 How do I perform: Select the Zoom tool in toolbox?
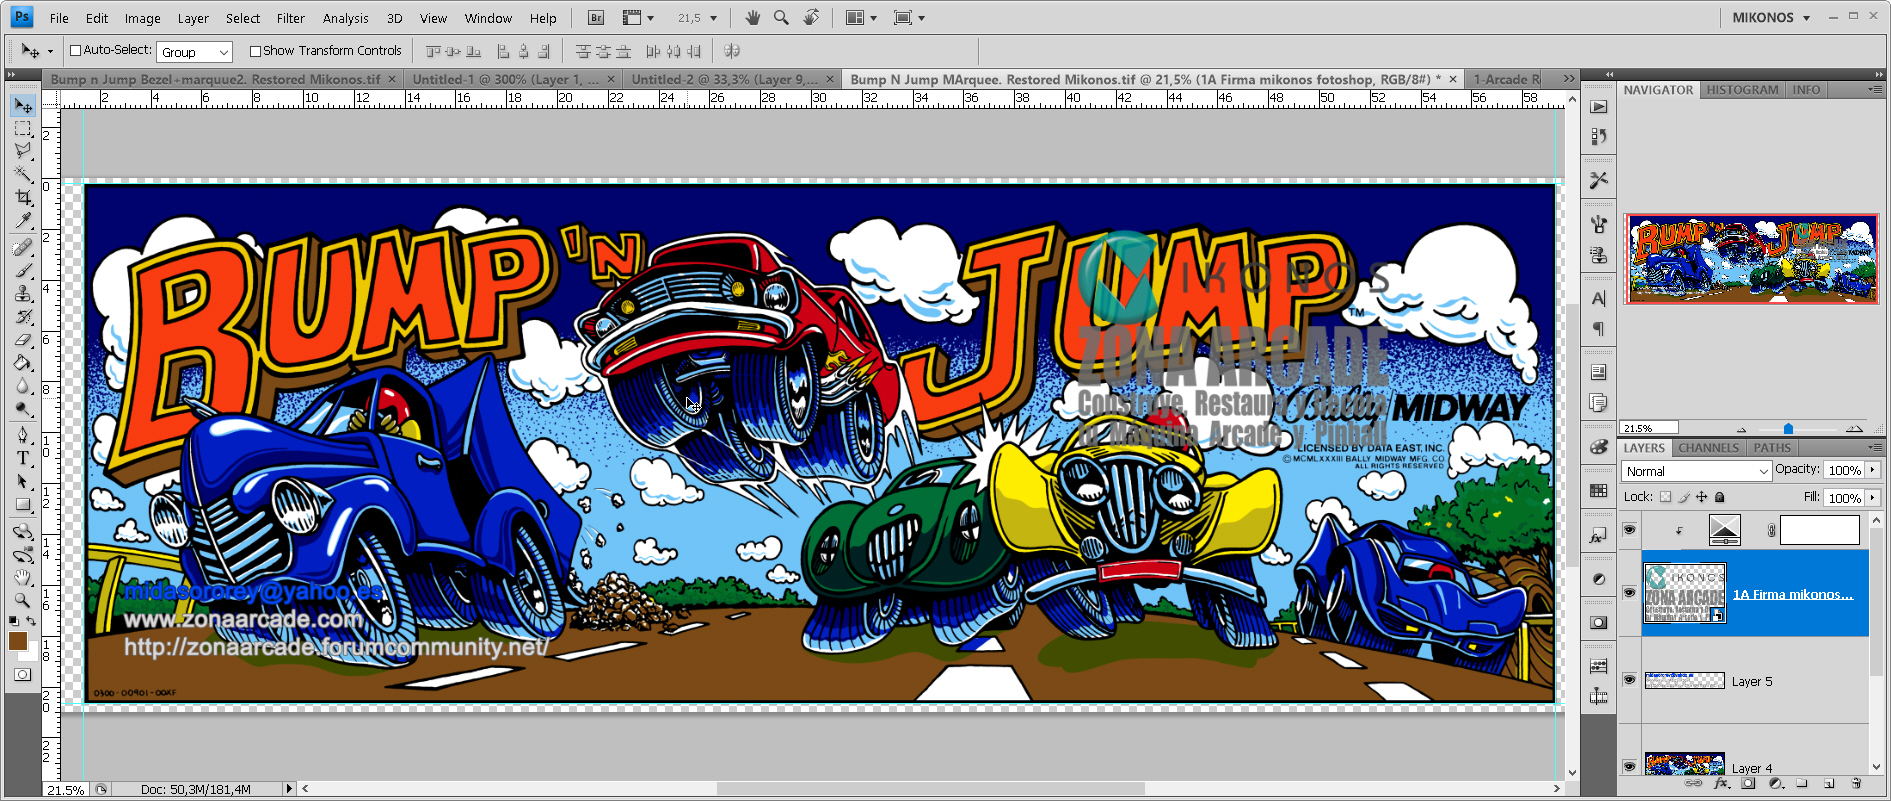click(23, 600)
